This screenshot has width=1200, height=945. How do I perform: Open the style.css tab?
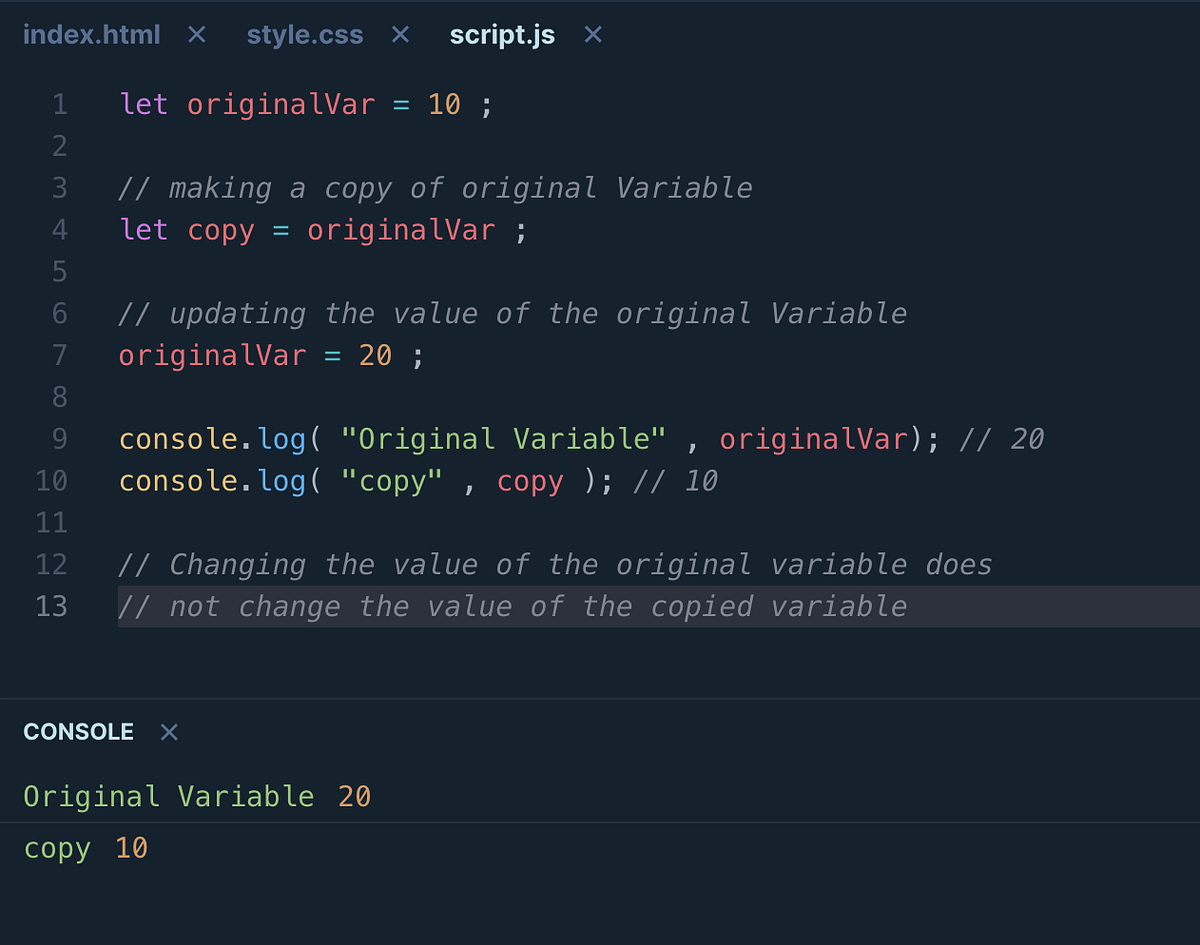tap(304, 34)
